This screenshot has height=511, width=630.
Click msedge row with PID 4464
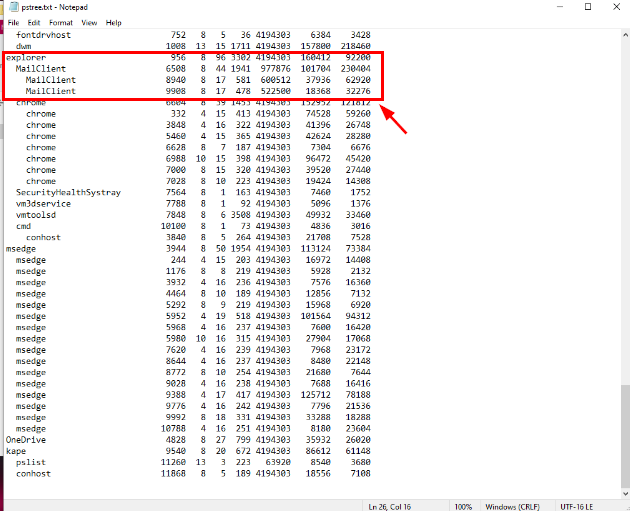[x=193, y=294]
